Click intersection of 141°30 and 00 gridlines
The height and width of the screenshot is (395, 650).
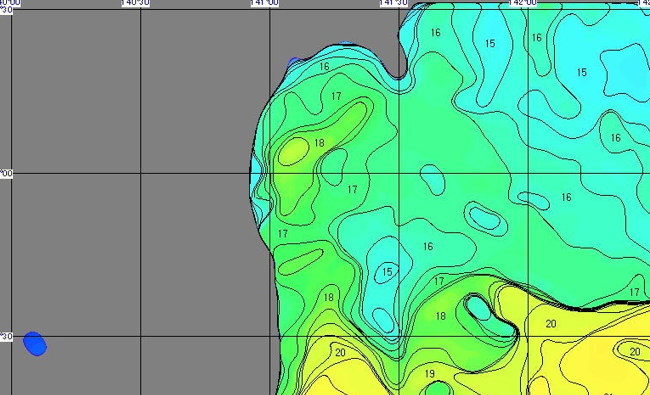399,173
